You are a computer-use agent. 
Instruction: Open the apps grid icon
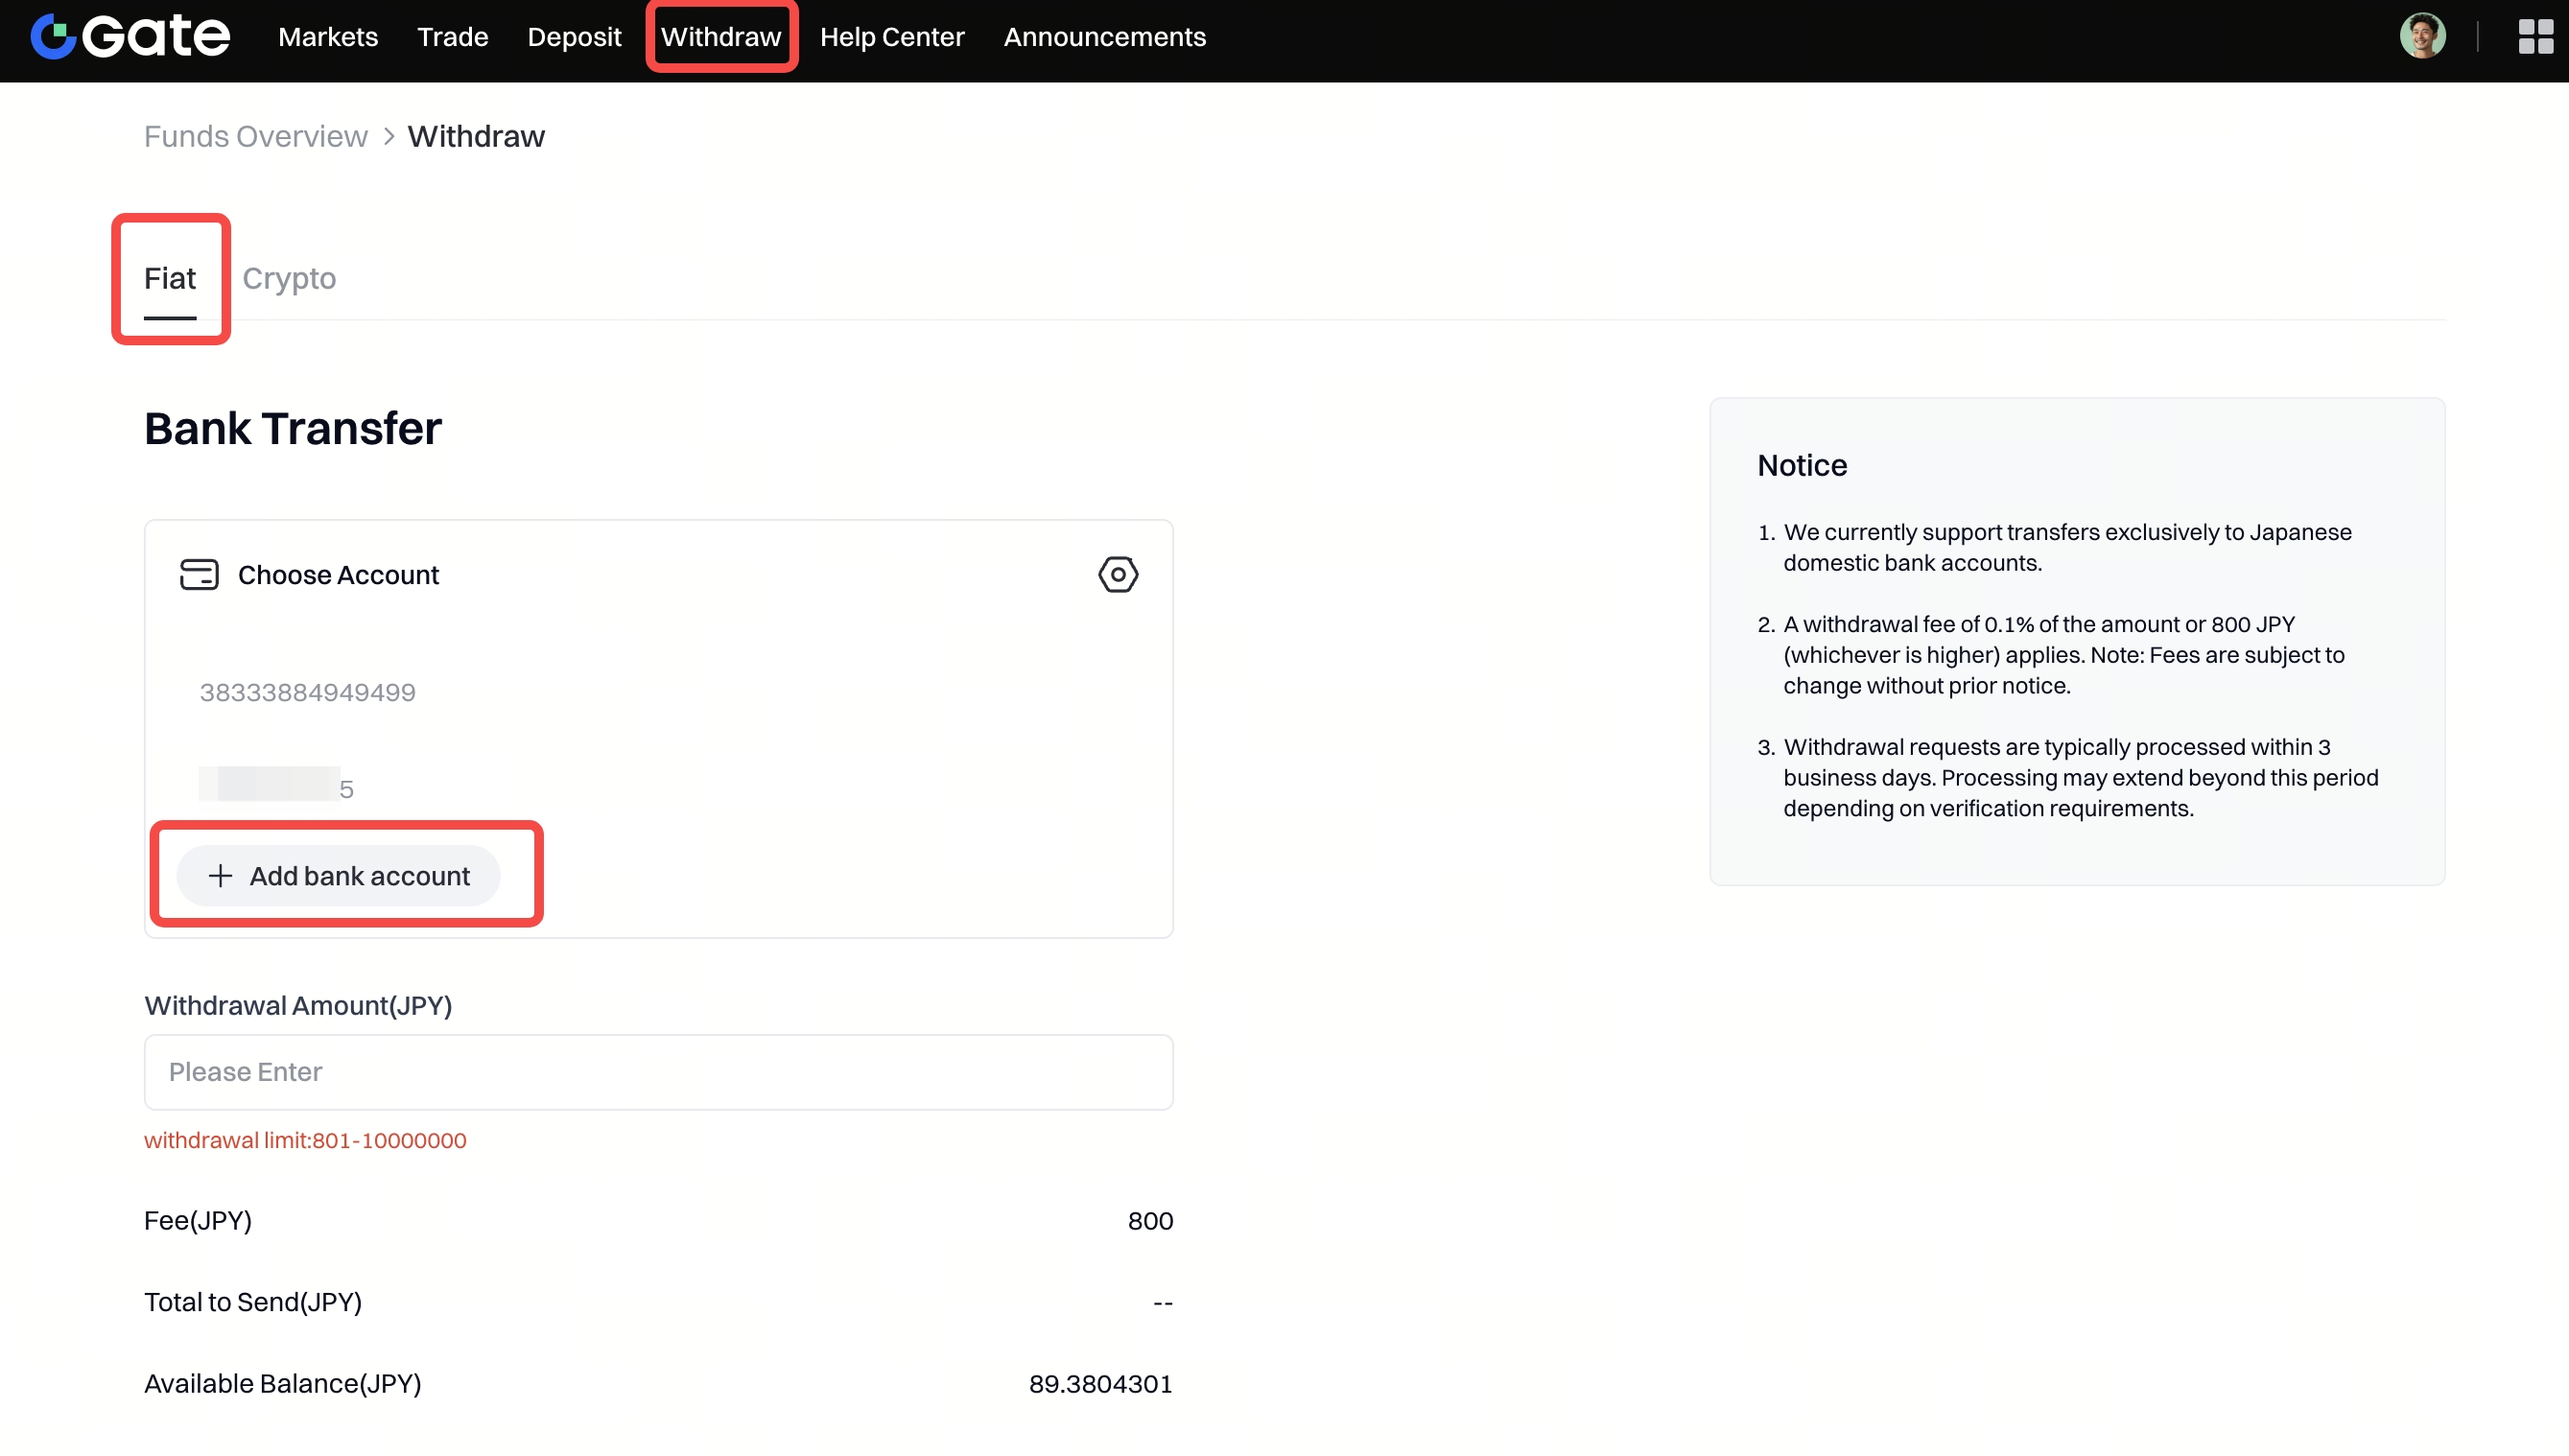(2535, 37)
